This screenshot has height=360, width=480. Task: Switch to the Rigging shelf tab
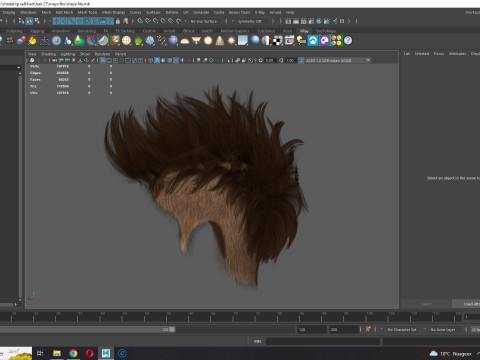37,31
